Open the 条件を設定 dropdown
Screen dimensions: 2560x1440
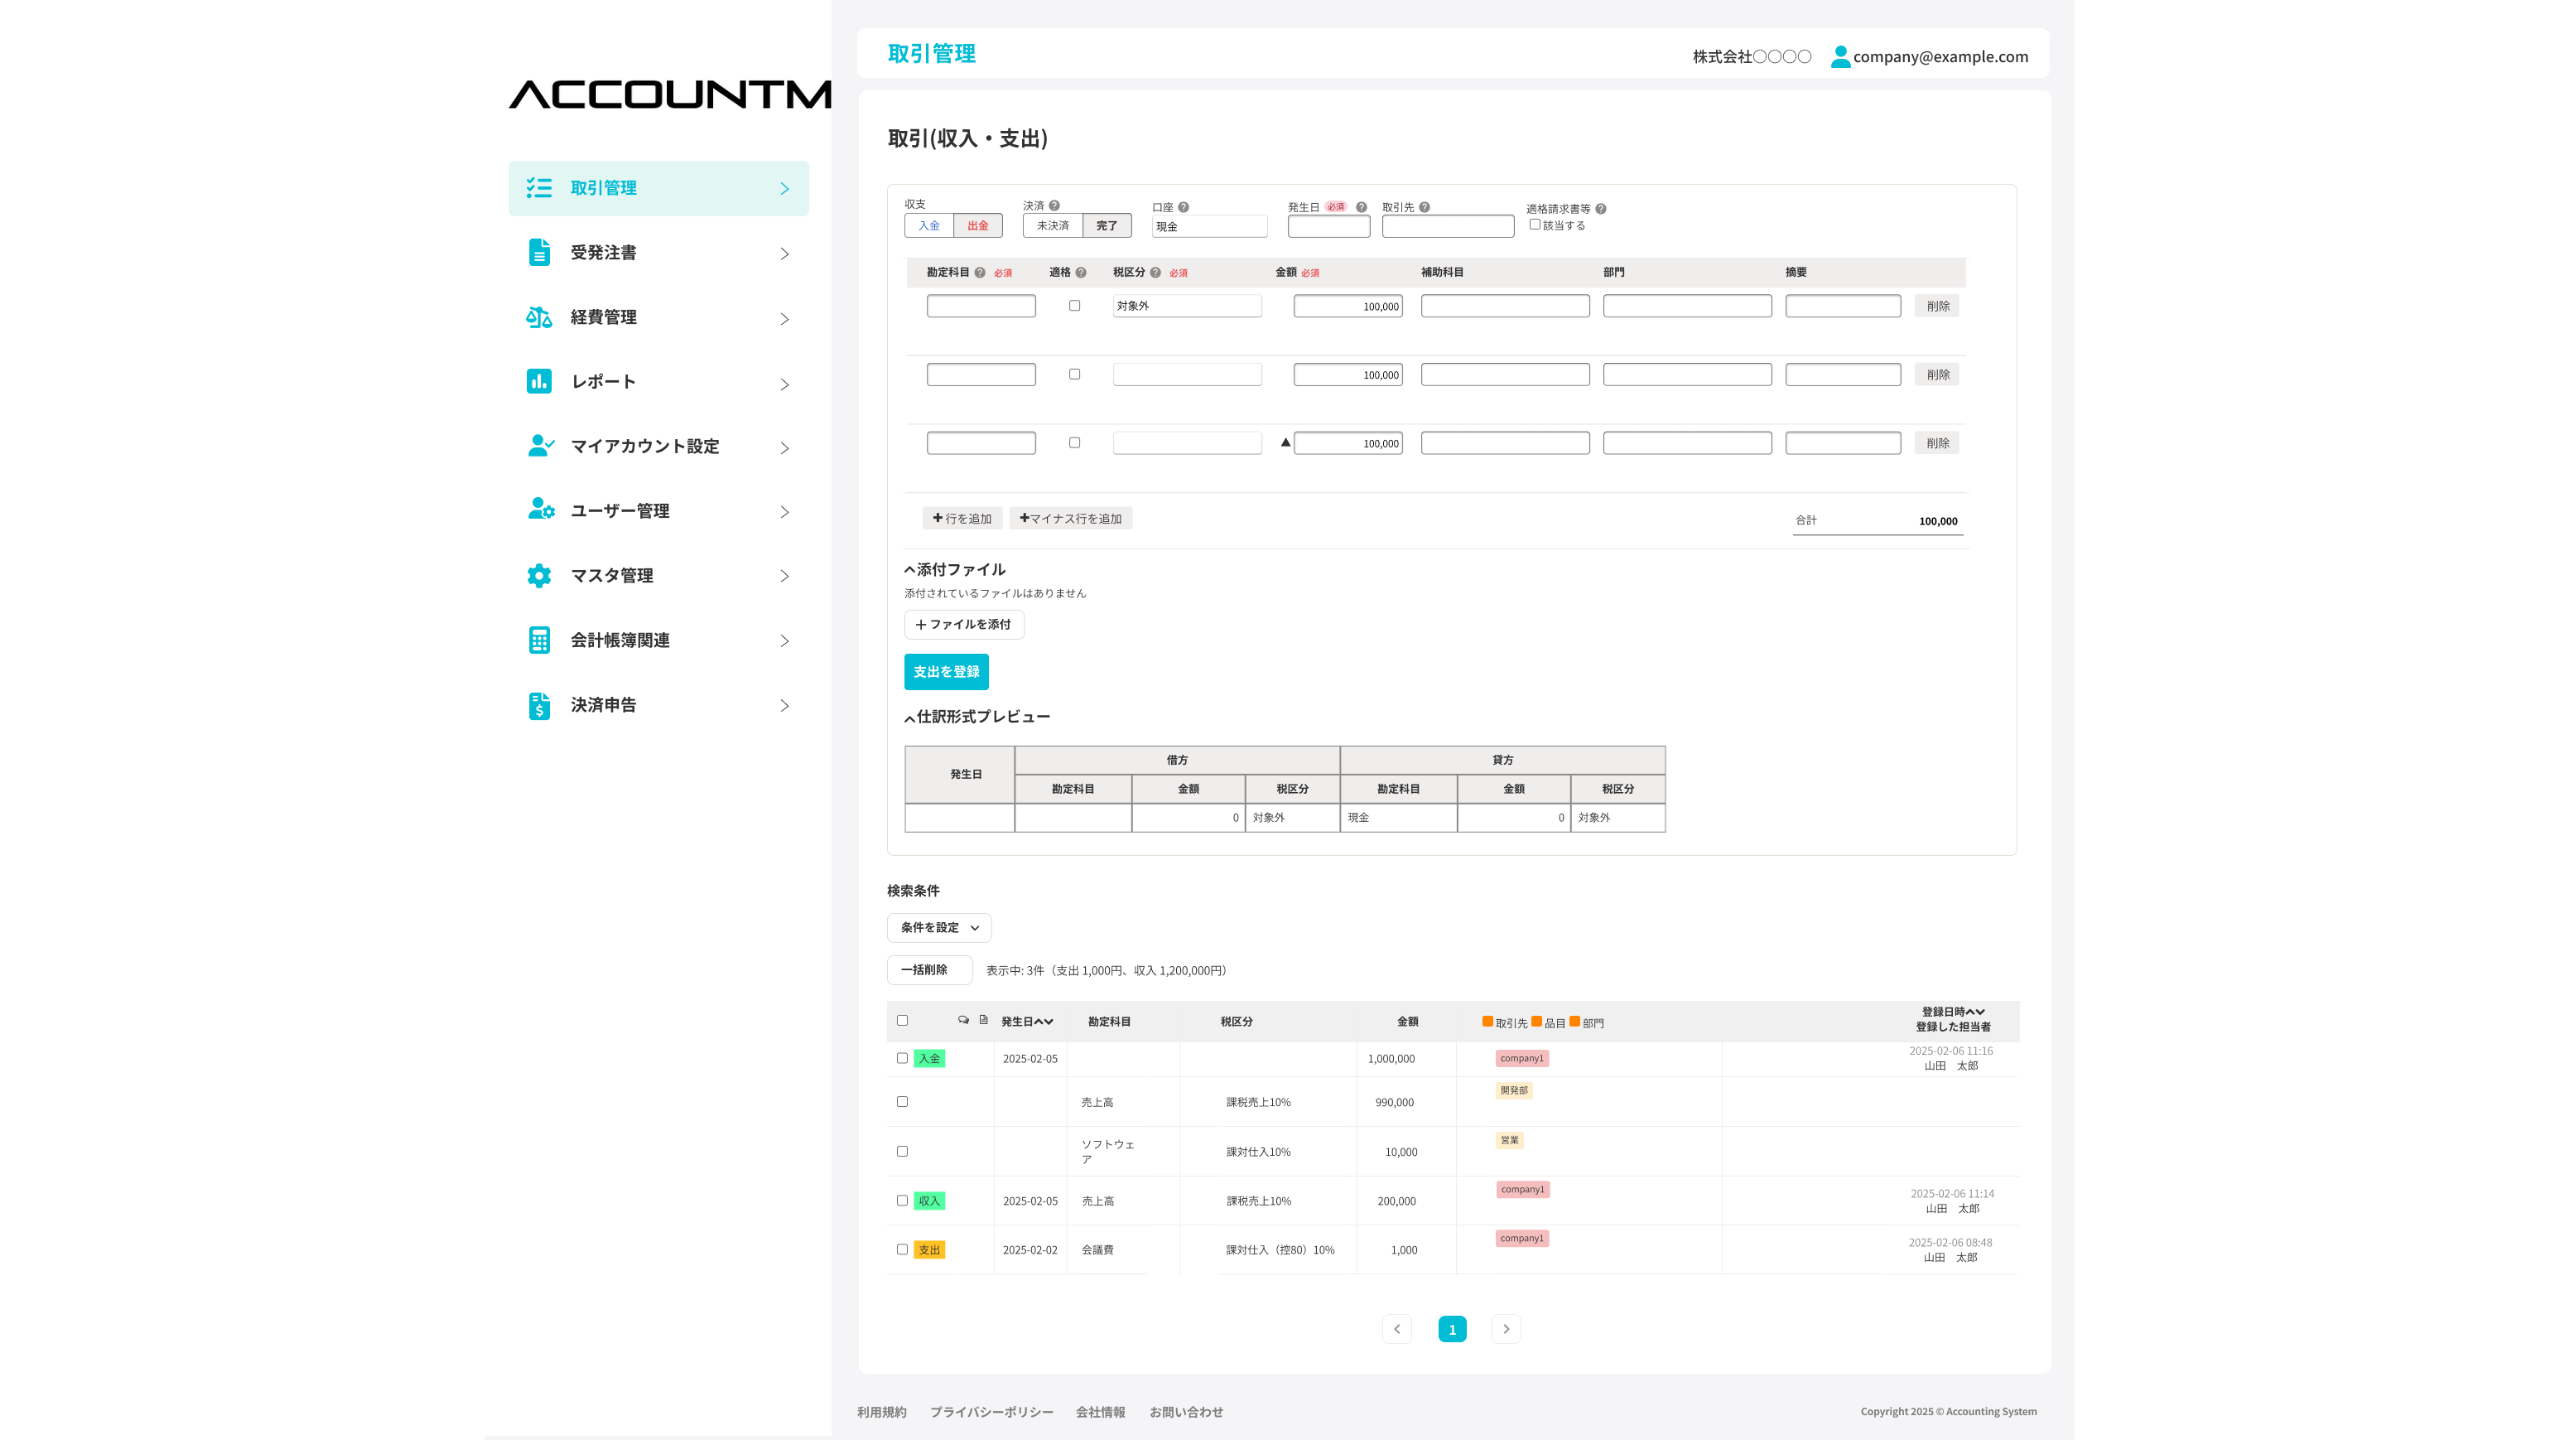coord(939,927)
